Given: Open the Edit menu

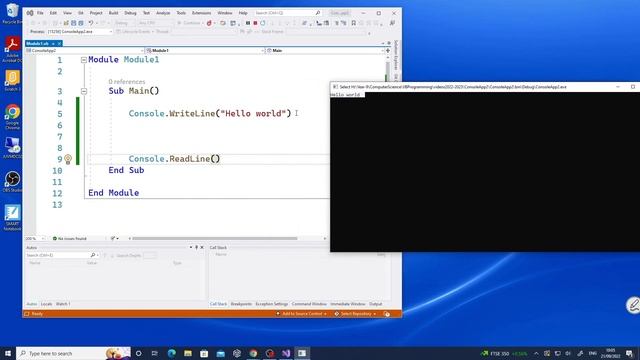Looking at the screenshot, I should pyautogui.click(x=53, y=13).
